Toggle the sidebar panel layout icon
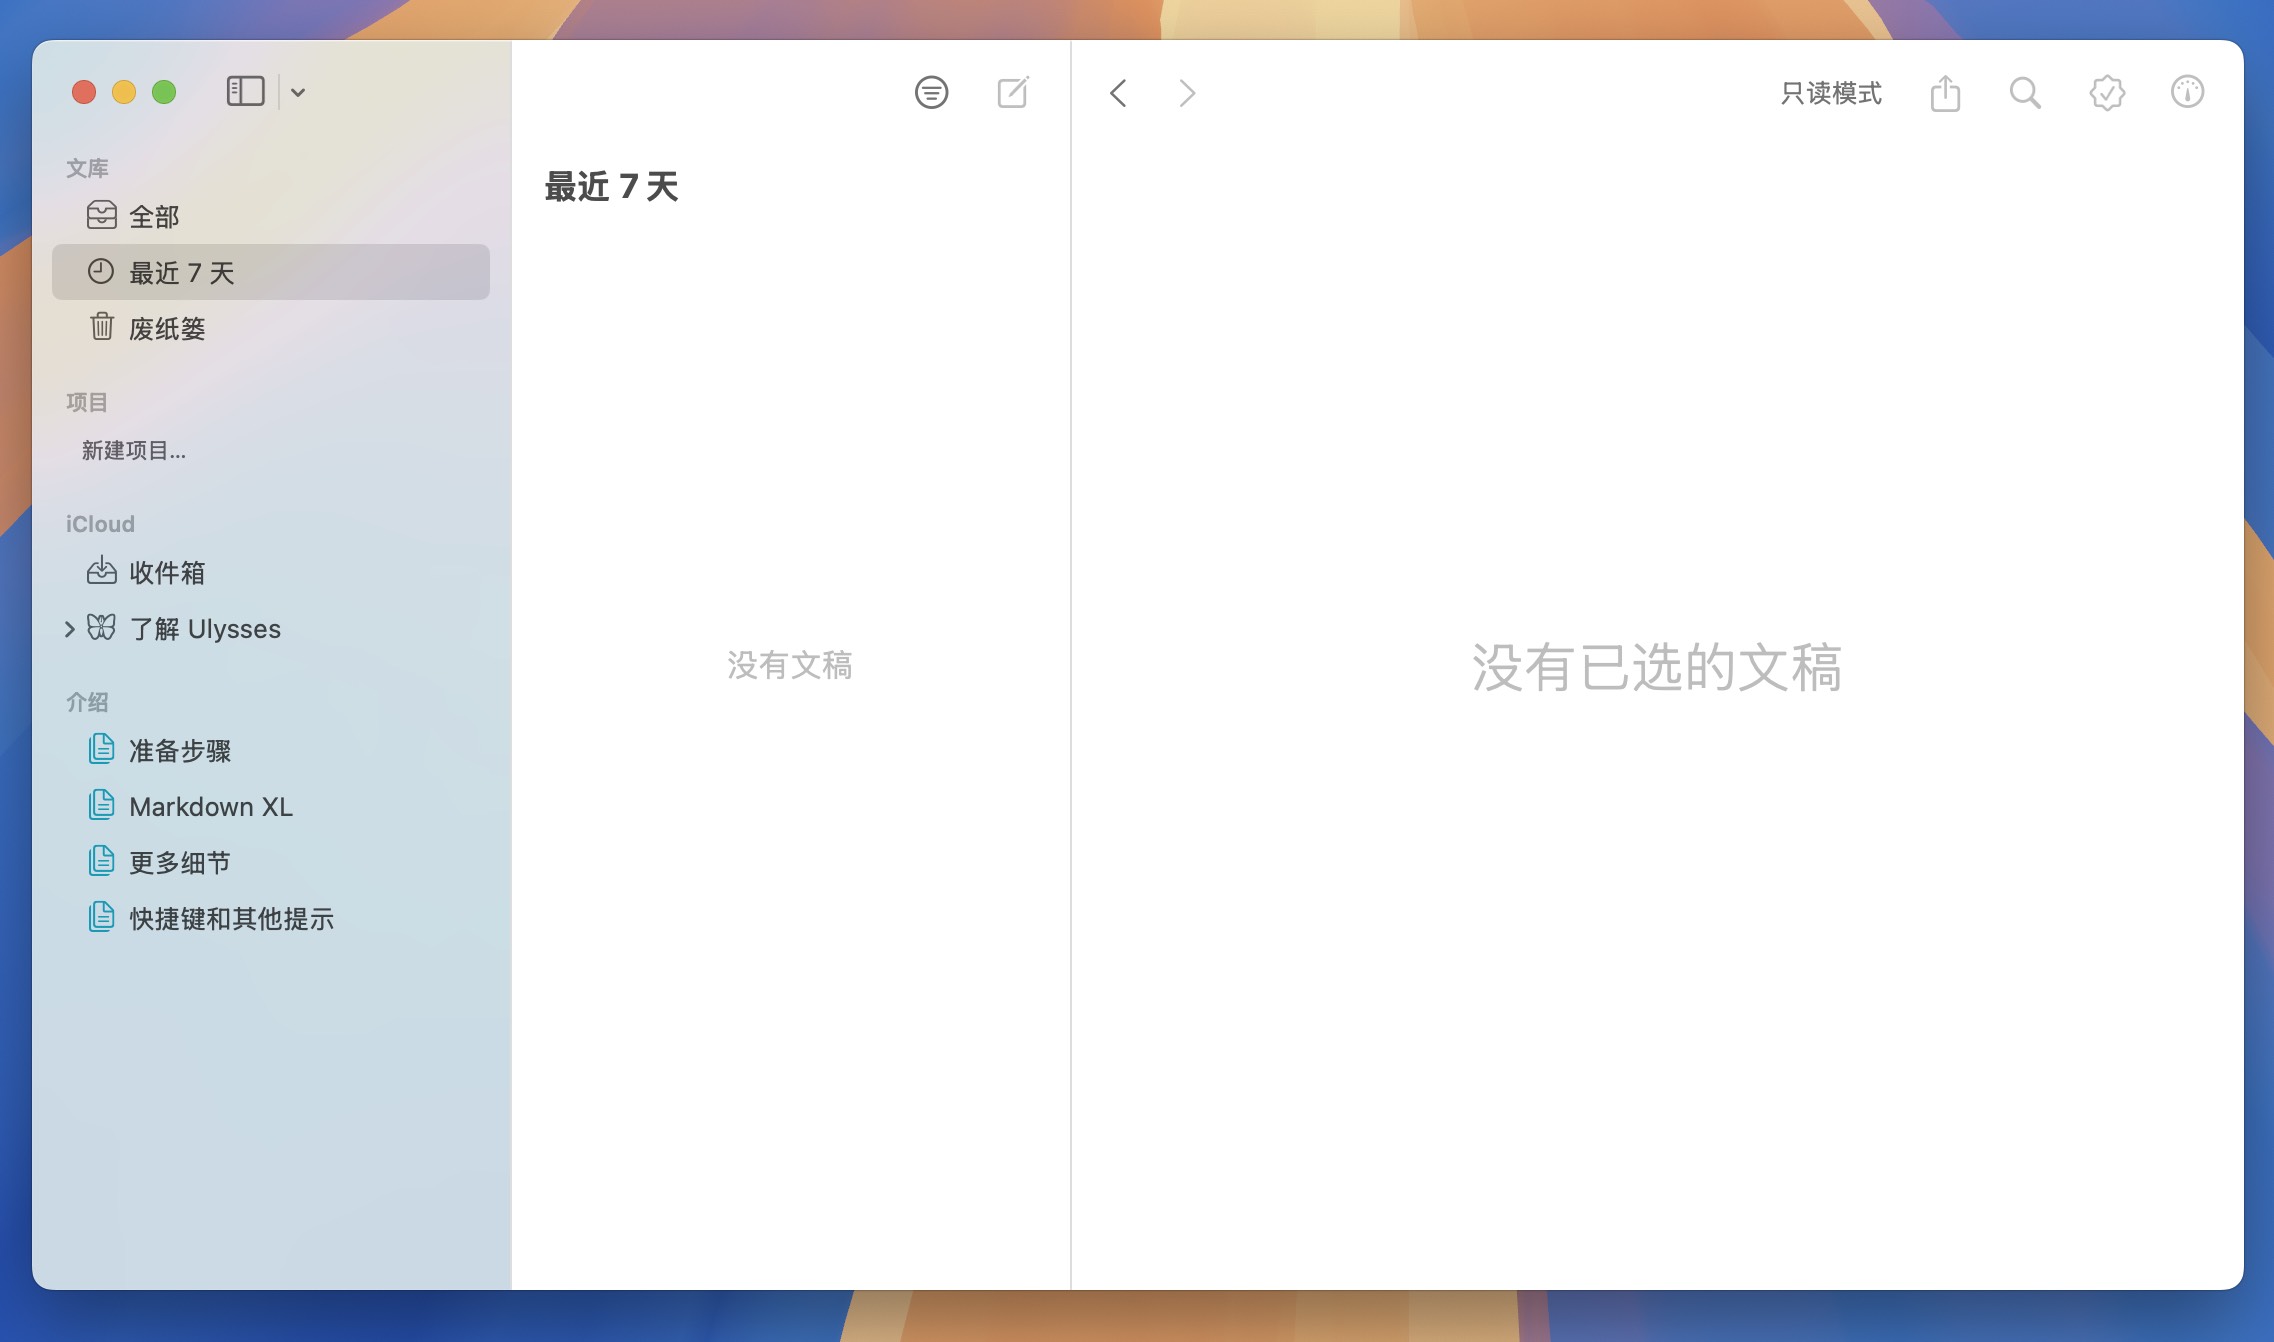The width and height of the screenshot is (2274, 1342). pyautogui.click(x=245, y=92)
